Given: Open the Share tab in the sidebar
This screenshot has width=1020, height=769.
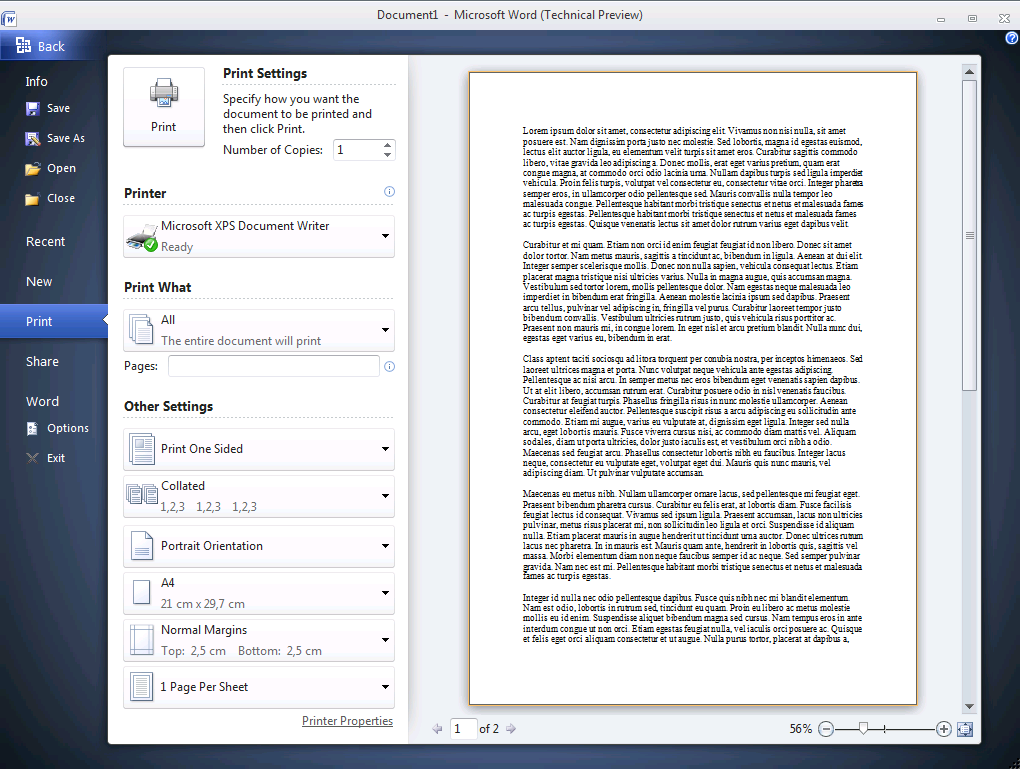Looking at the screenshot, I should pyautogui.click(x=42, y=362).
